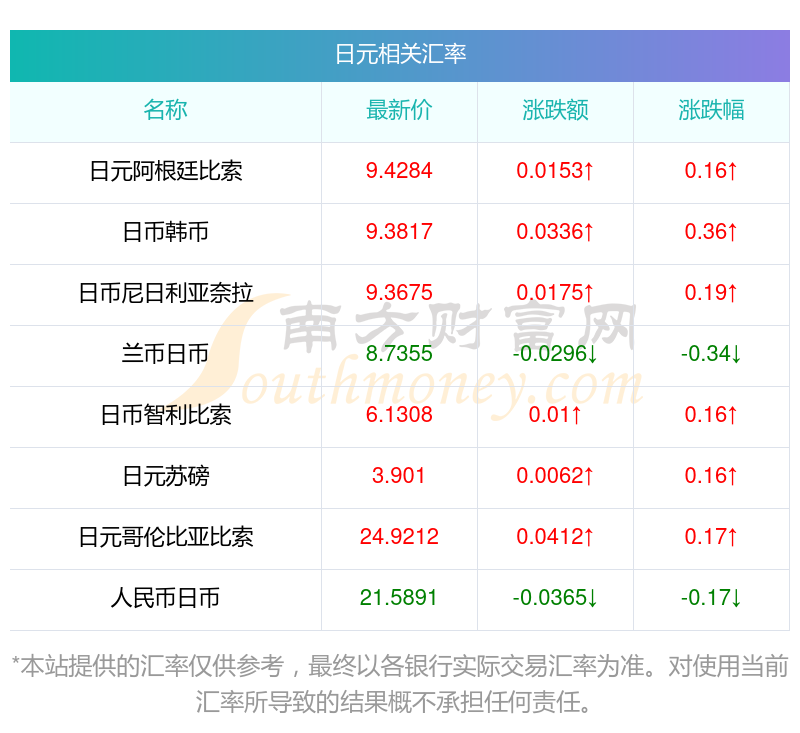Select the row name 日元阿根廷比索
The width and height of the screenshot is (800, 733).
click(x=166, y=171)
